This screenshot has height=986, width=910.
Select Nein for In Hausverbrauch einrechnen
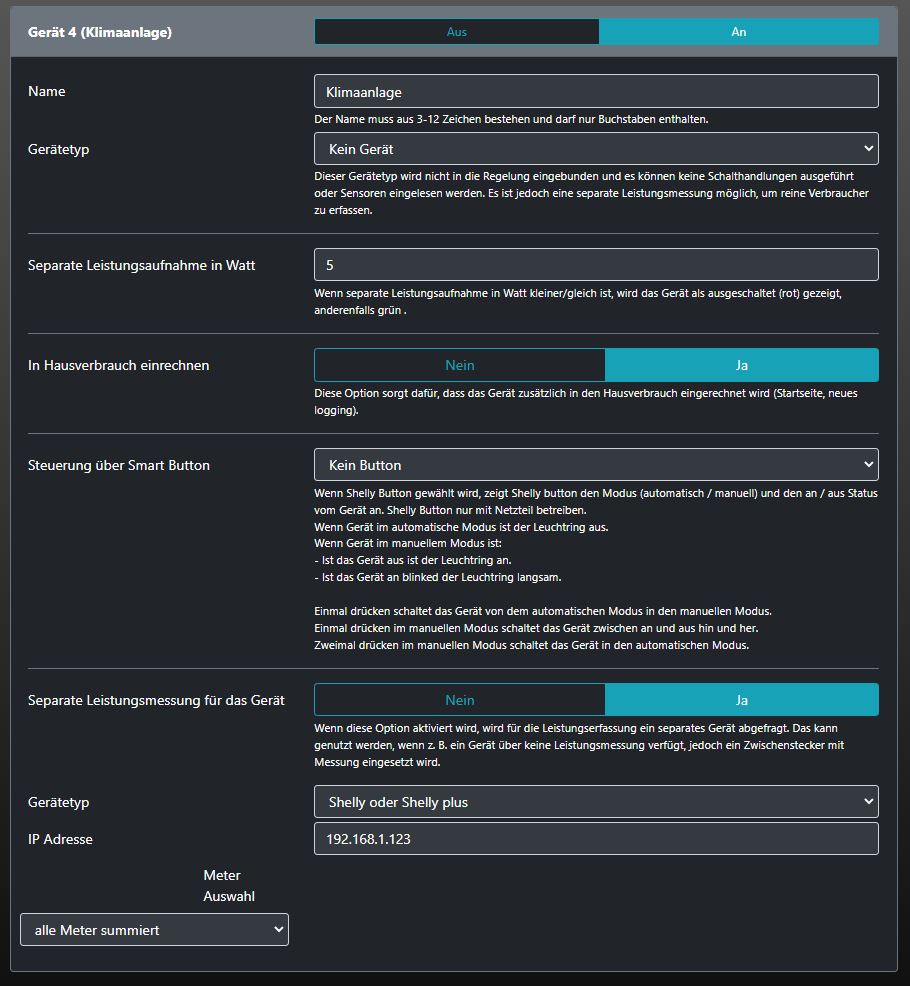tap(460, 365)
